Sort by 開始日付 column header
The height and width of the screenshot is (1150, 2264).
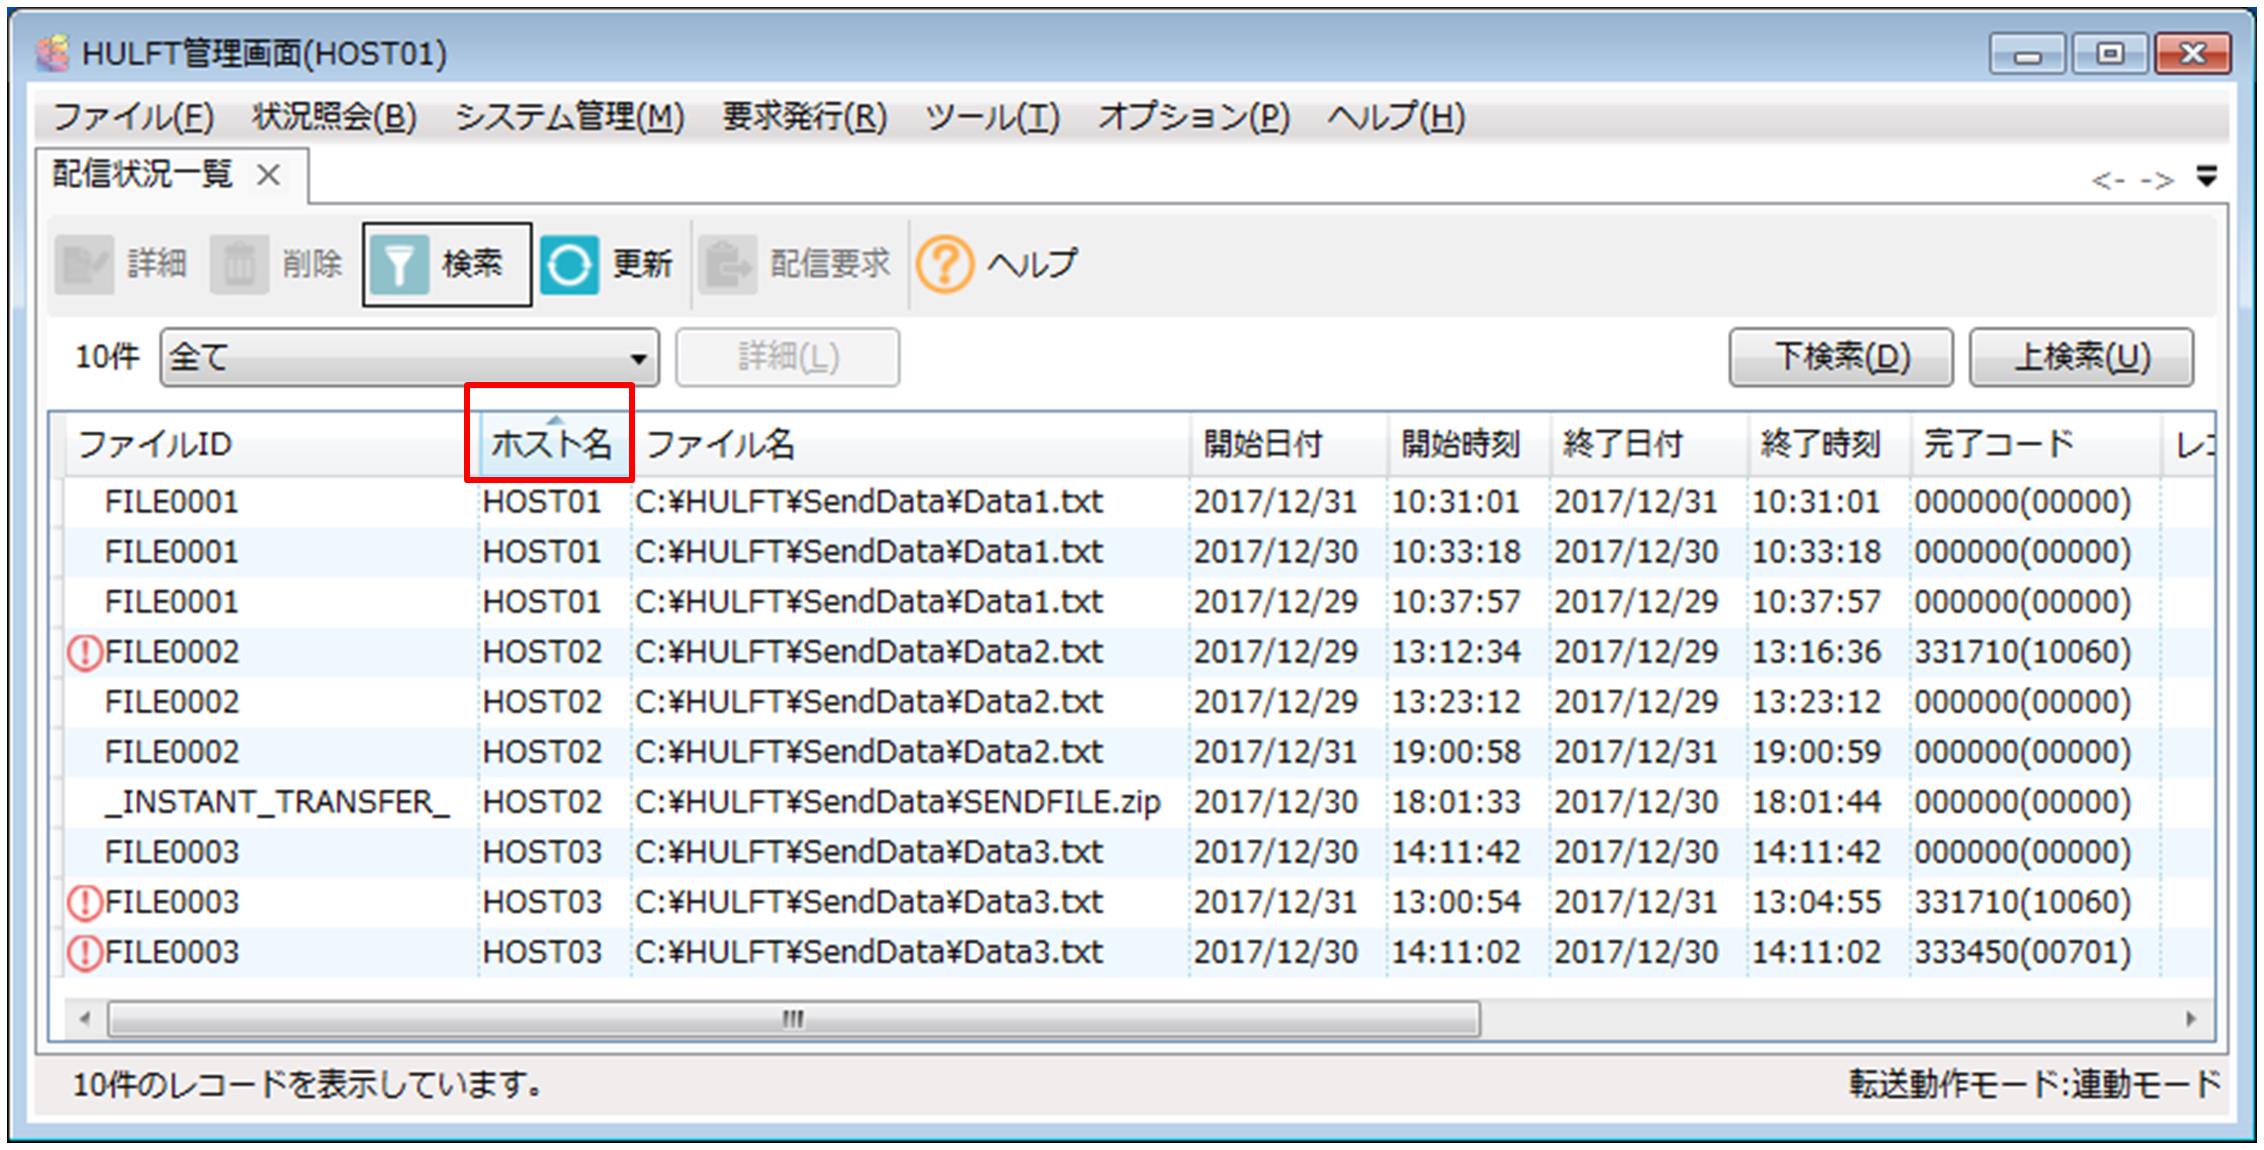(1290, 444)
